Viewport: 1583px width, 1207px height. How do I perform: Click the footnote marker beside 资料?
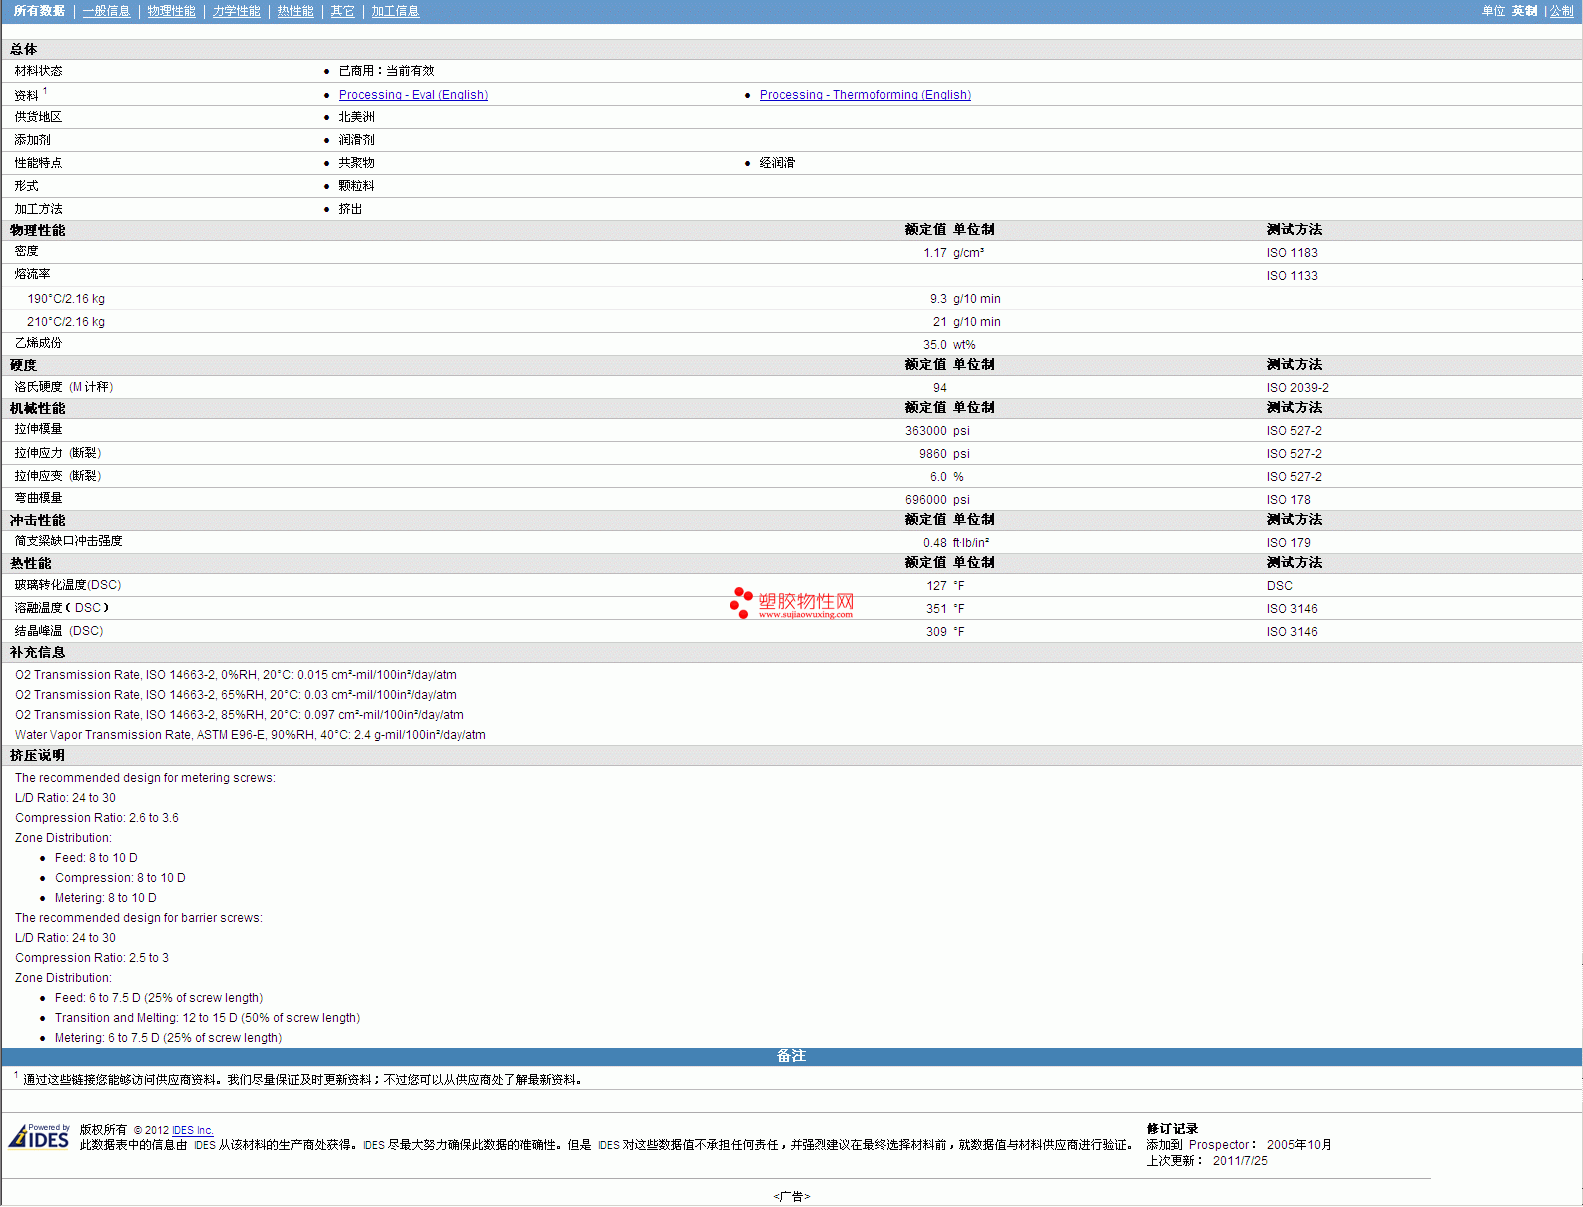tap(45, 91)
